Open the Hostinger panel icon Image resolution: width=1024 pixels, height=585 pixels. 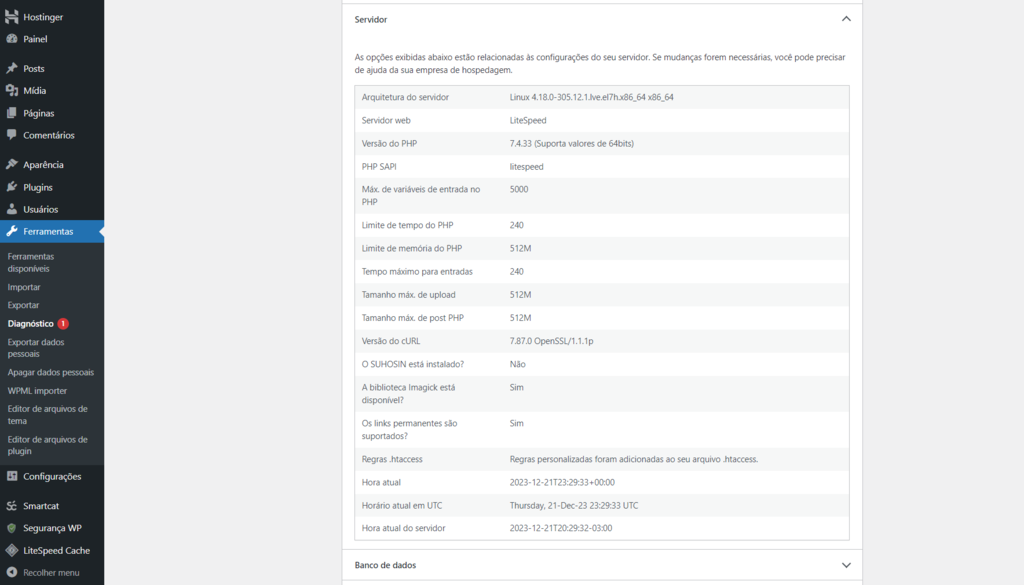pyautogui.click(x=12, y=16)
